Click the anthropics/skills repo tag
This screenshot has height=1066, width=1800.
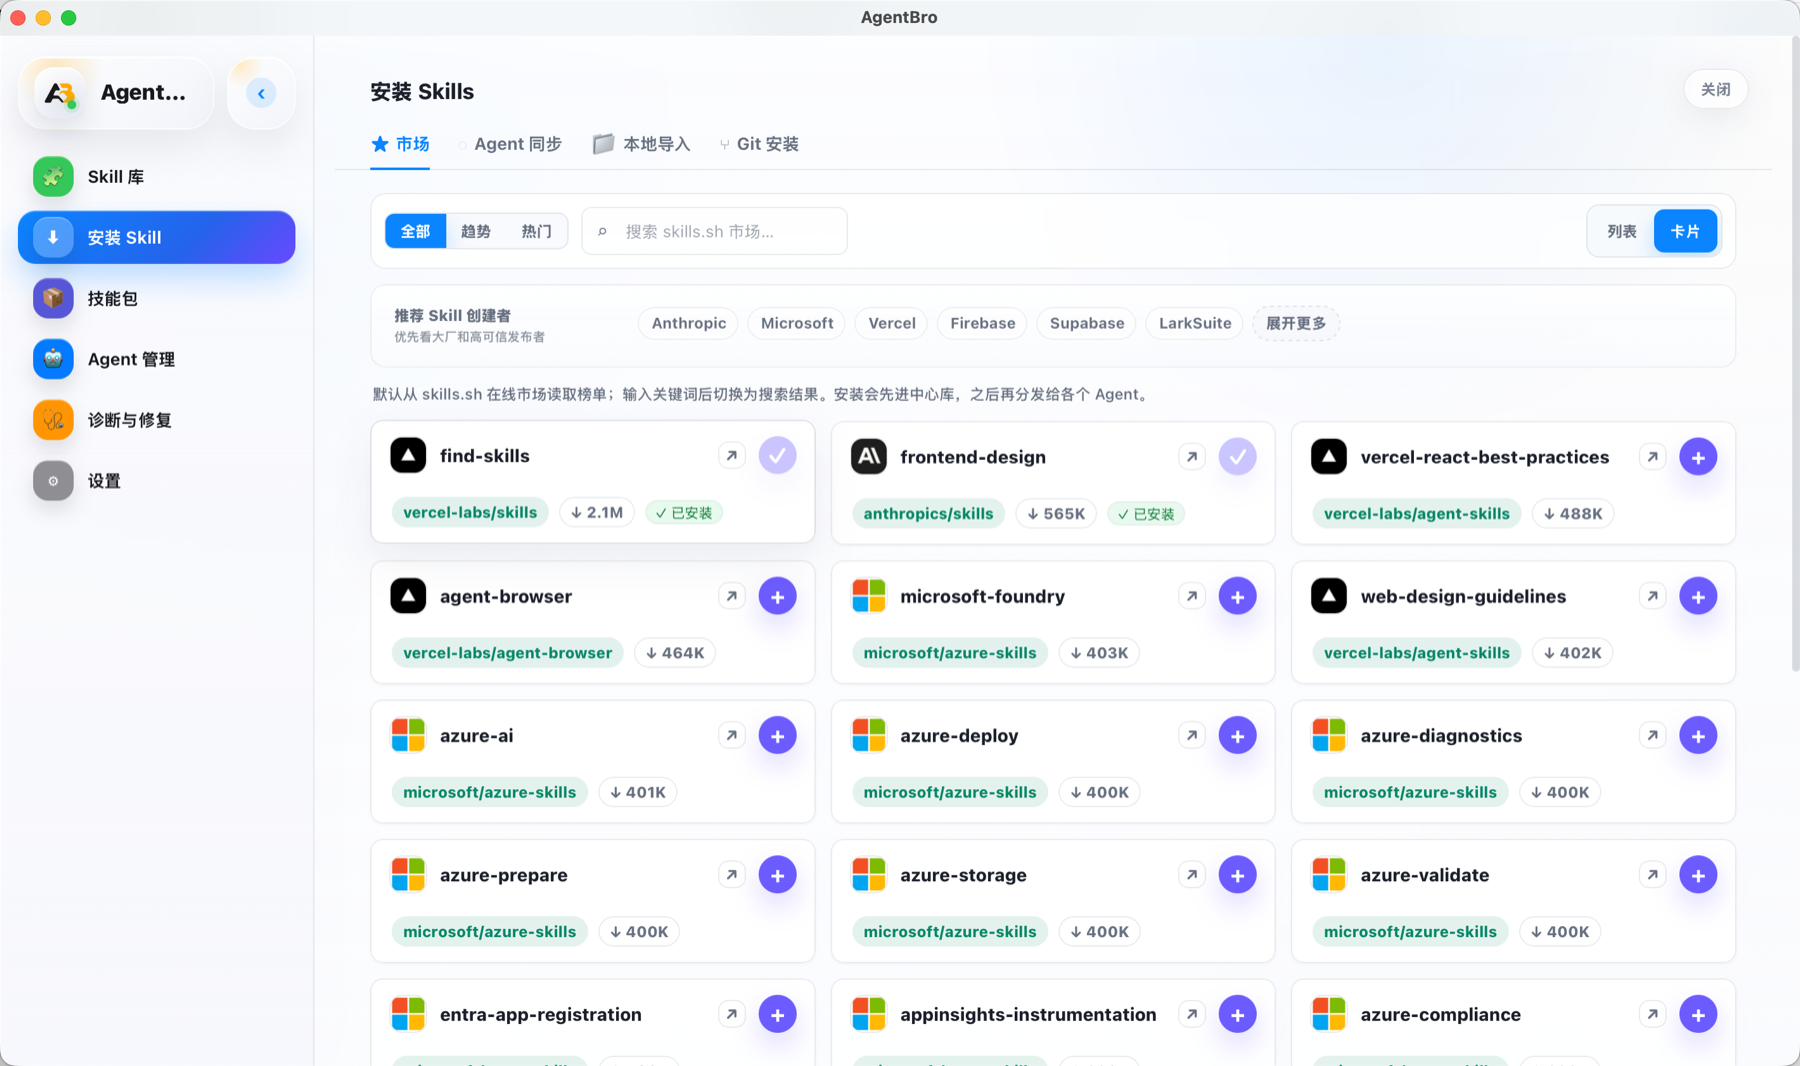(928, 514)
